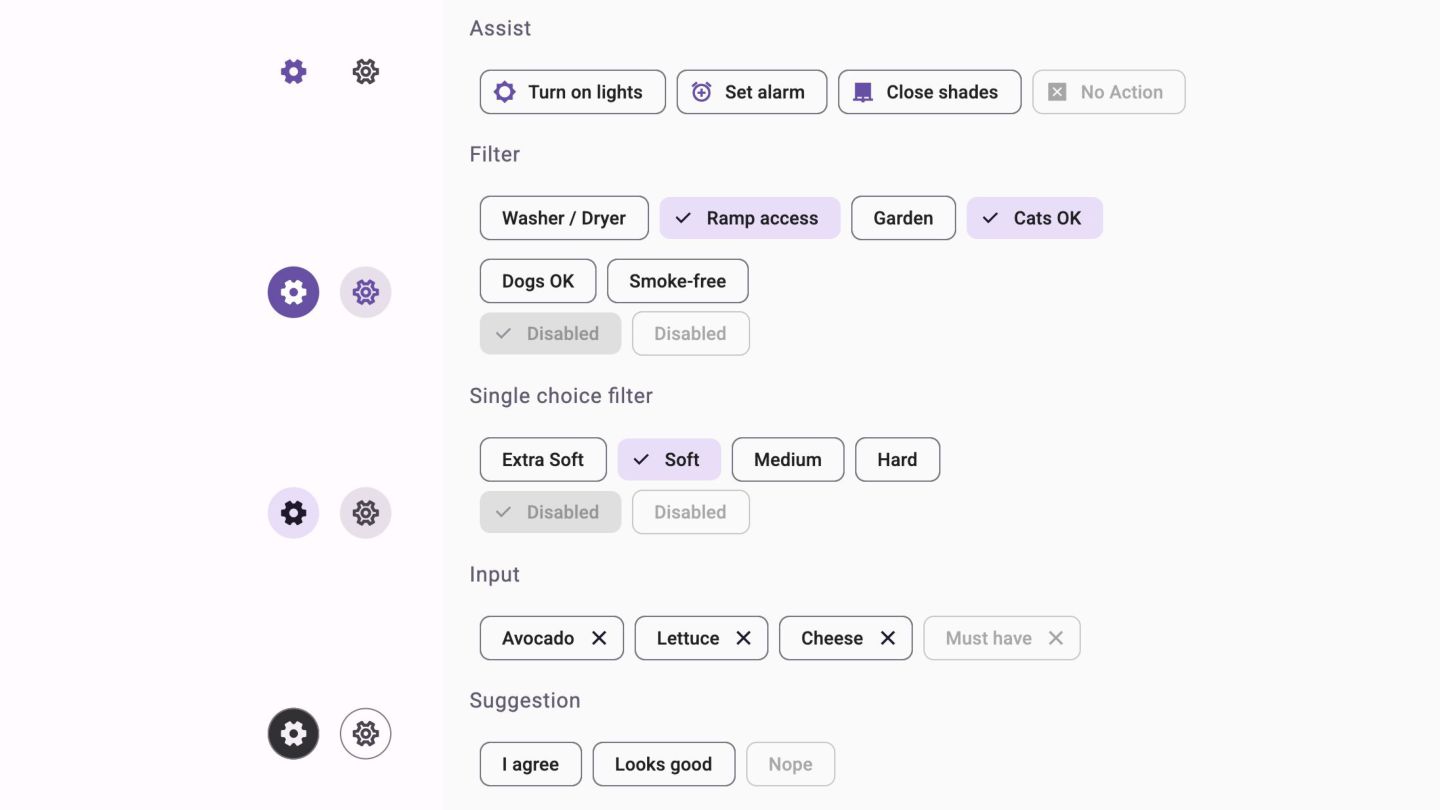The width and height of the screenshot is (1440, 810).
Task: Remove the Avocado chip with its X
Action: (x=599, y=638)
